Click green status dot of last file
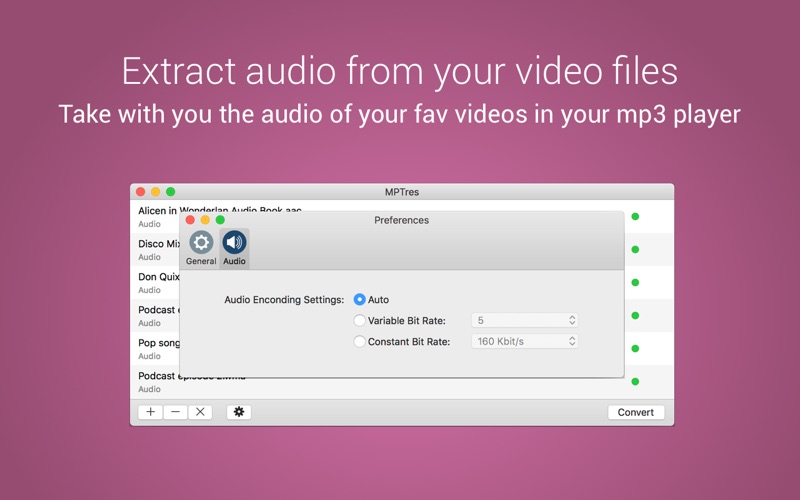 [635, 382]
